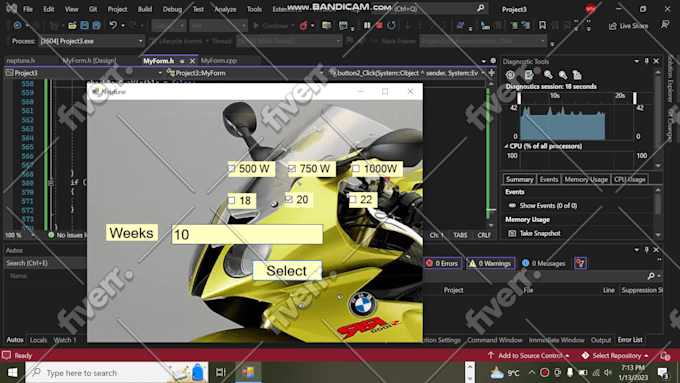Save the file with the single-disk icon
This screenshot has width=680, height=383.
click(x=85, y=26)
